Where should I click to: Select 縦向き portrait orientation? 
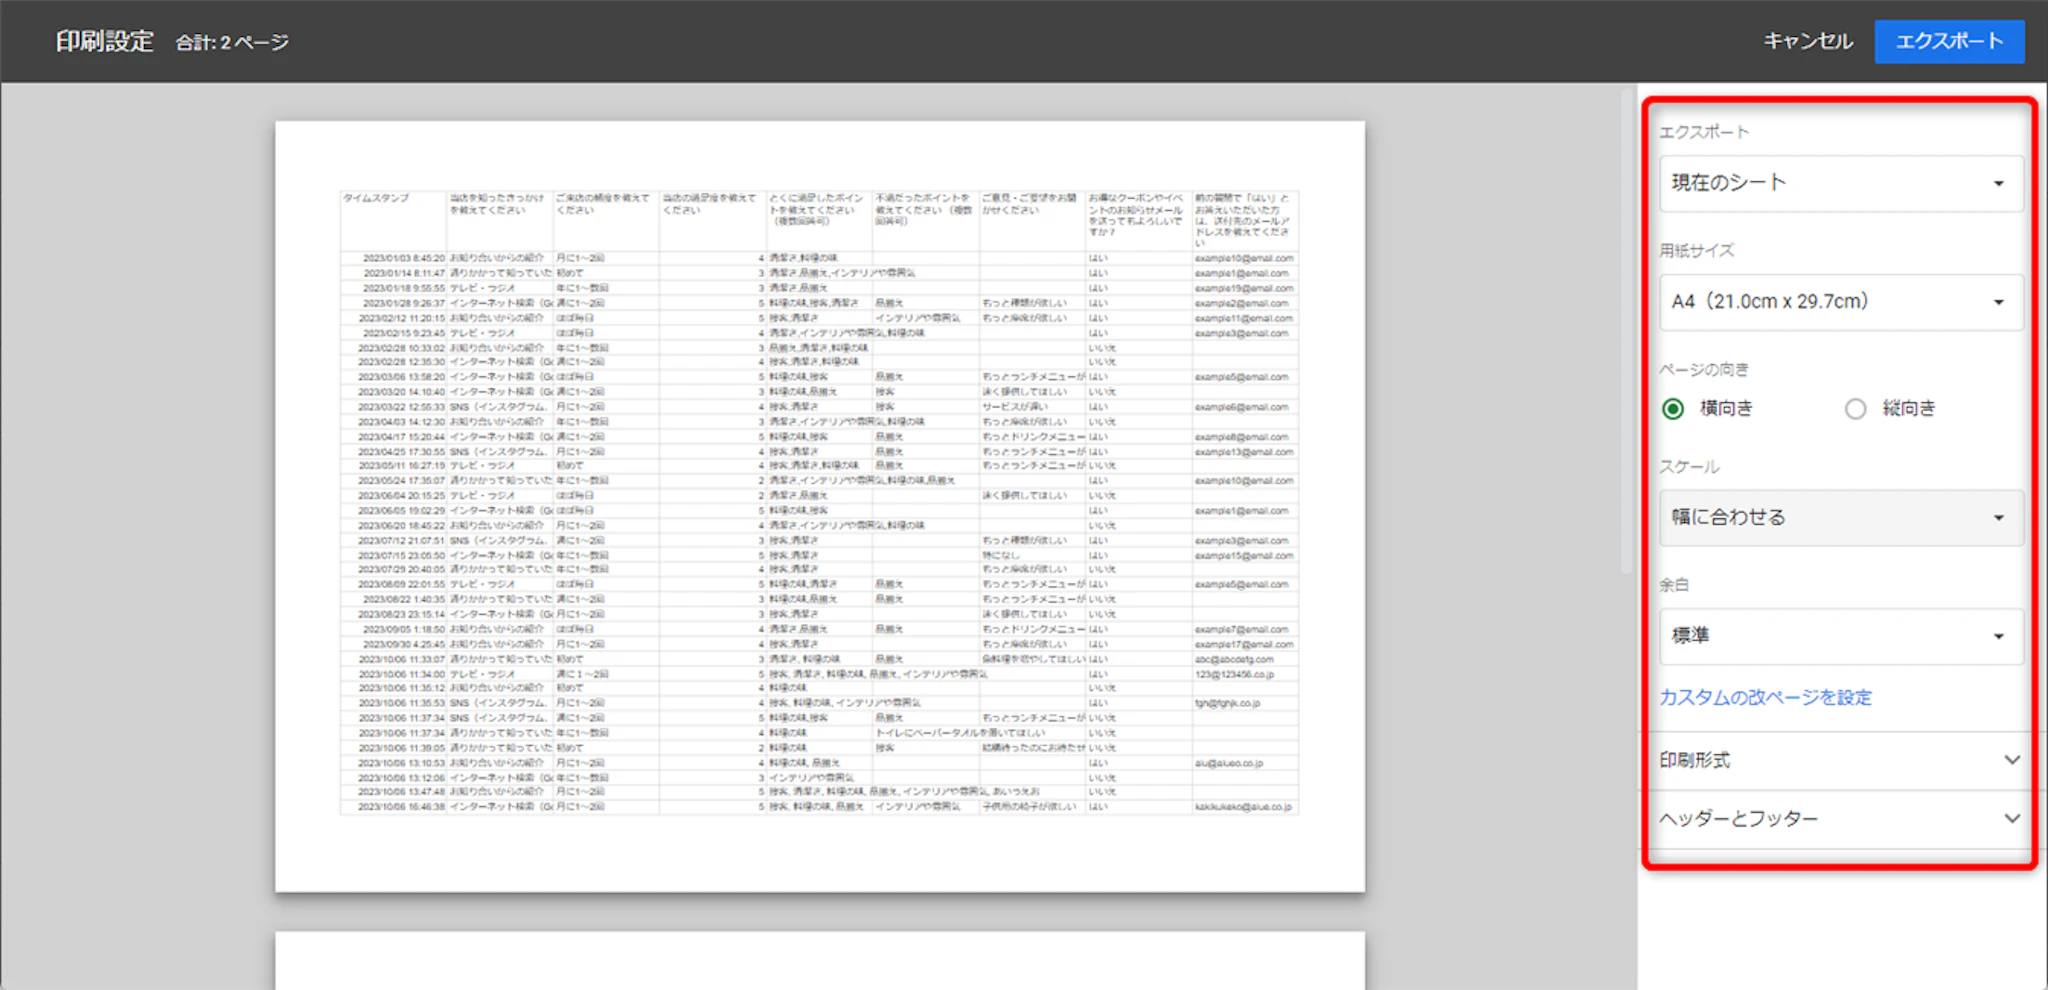1855,409
